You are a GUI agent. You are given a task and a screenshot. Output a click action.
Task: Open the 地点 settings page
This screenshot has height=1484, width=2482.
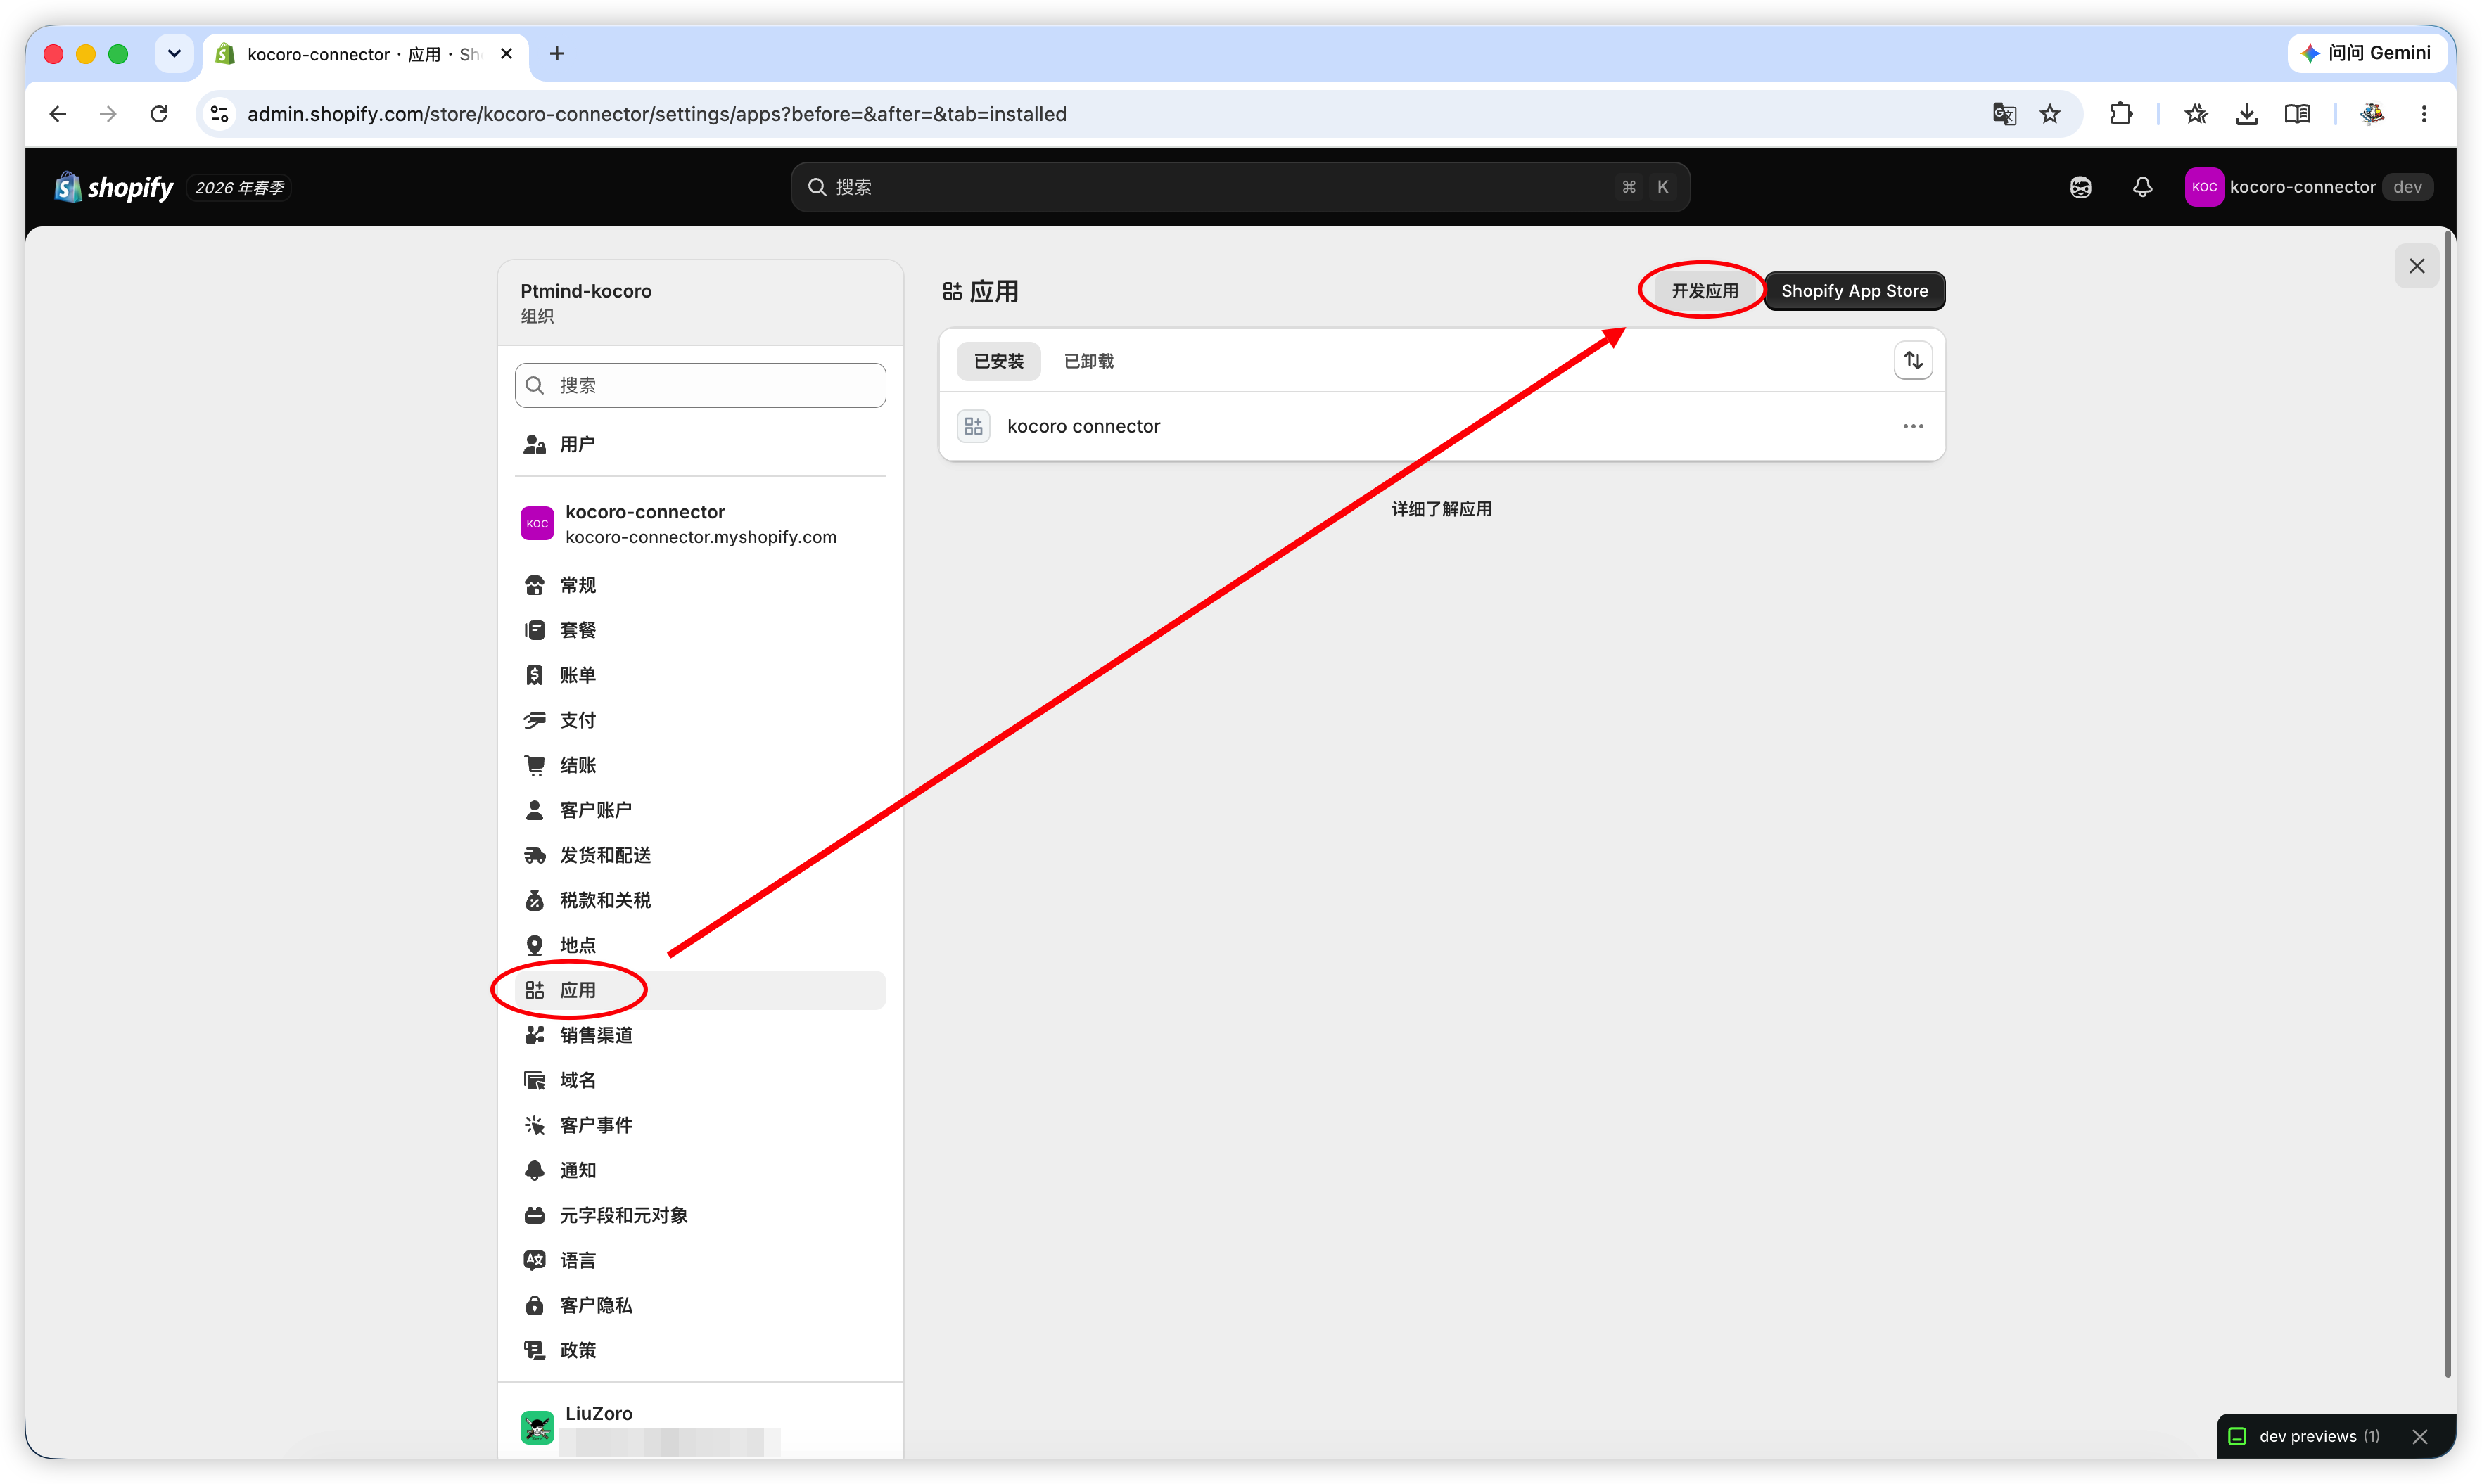700,945
